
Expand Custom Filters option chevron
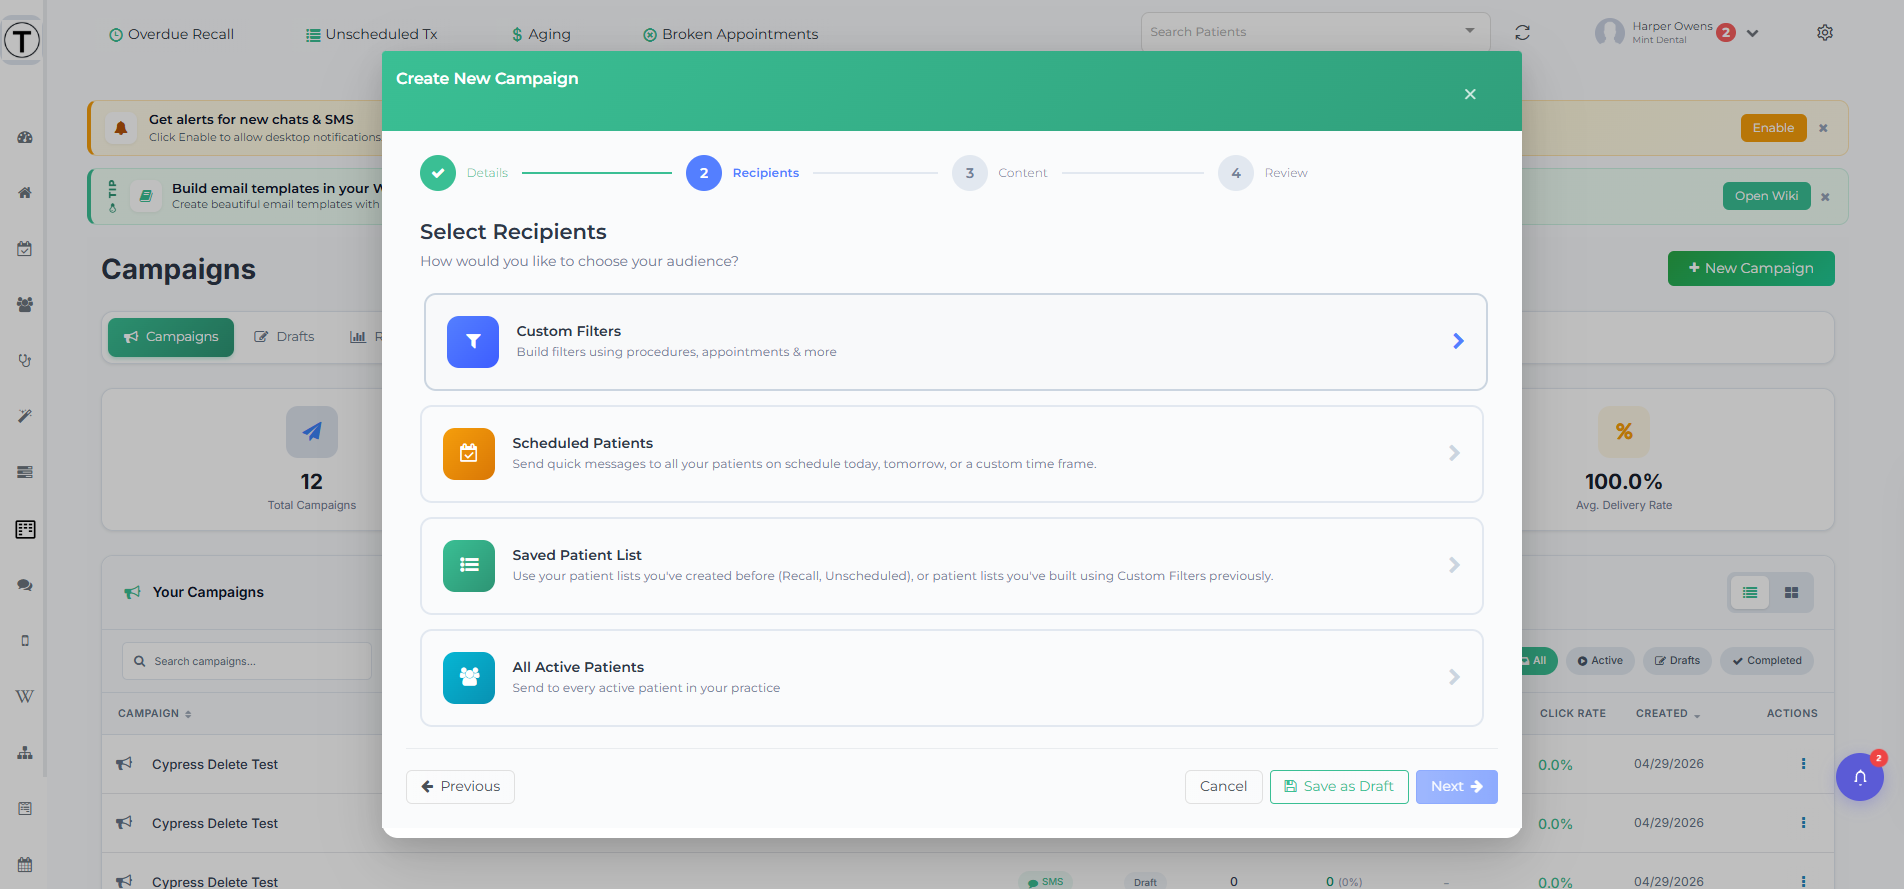point(1458,341)
